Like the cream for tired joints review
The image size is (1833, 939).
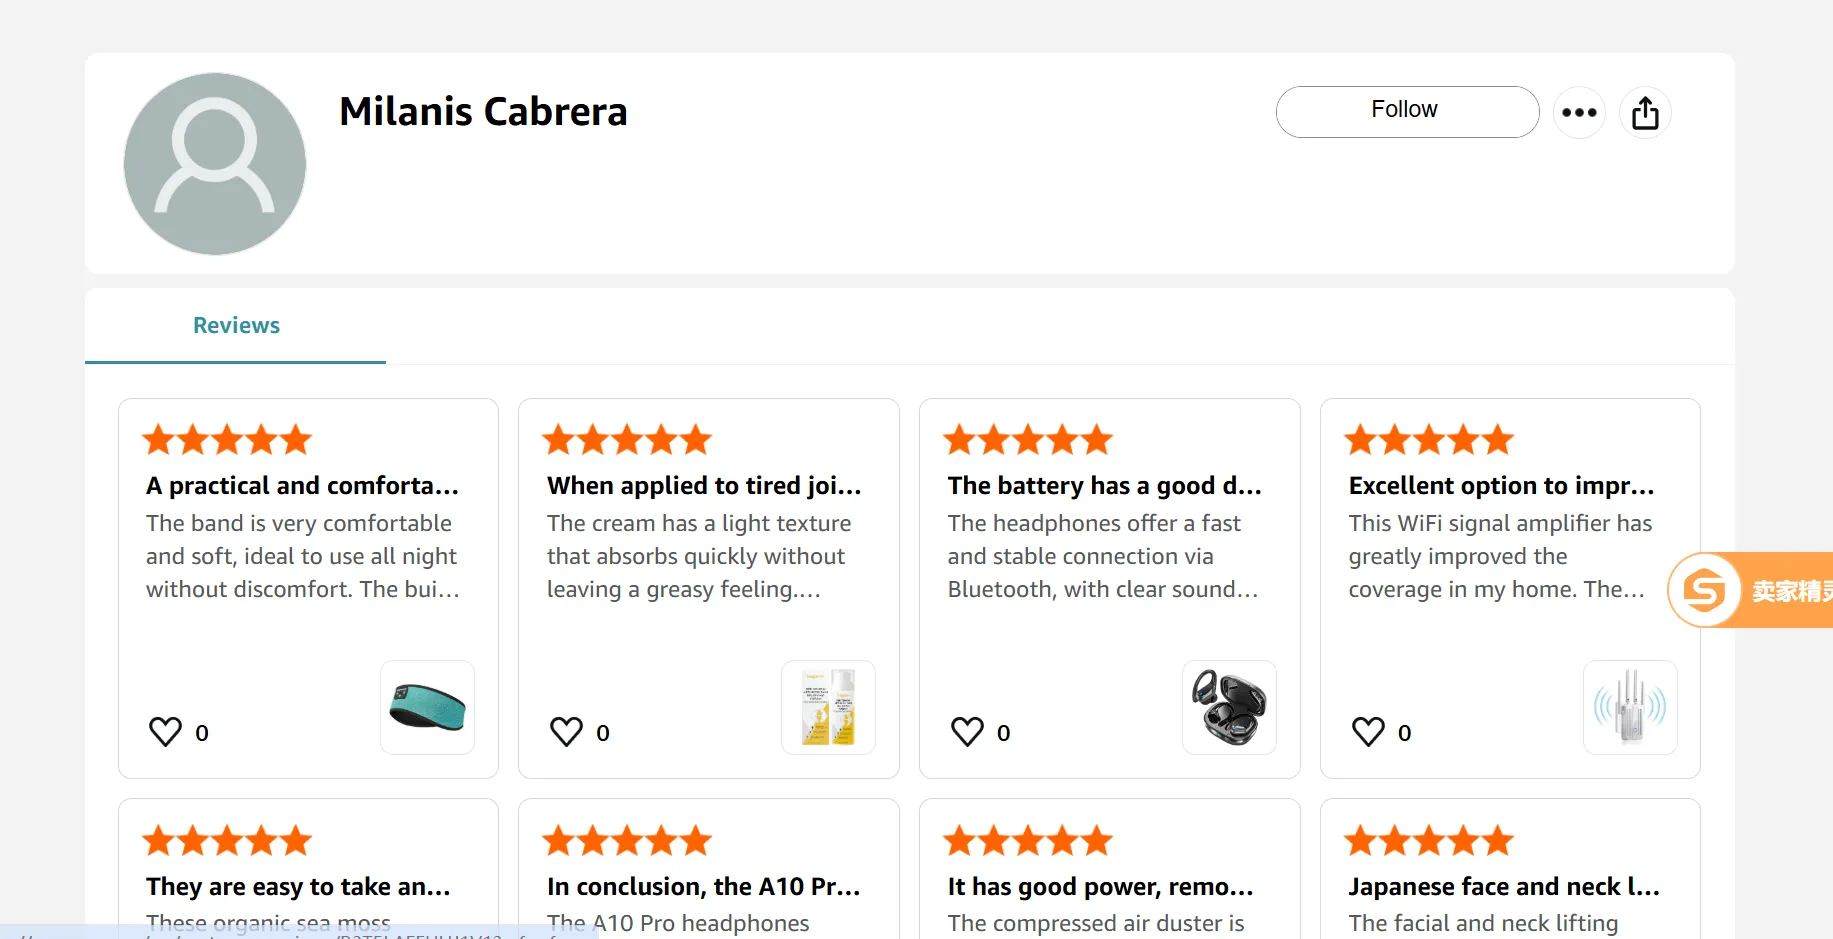(566, 732)
